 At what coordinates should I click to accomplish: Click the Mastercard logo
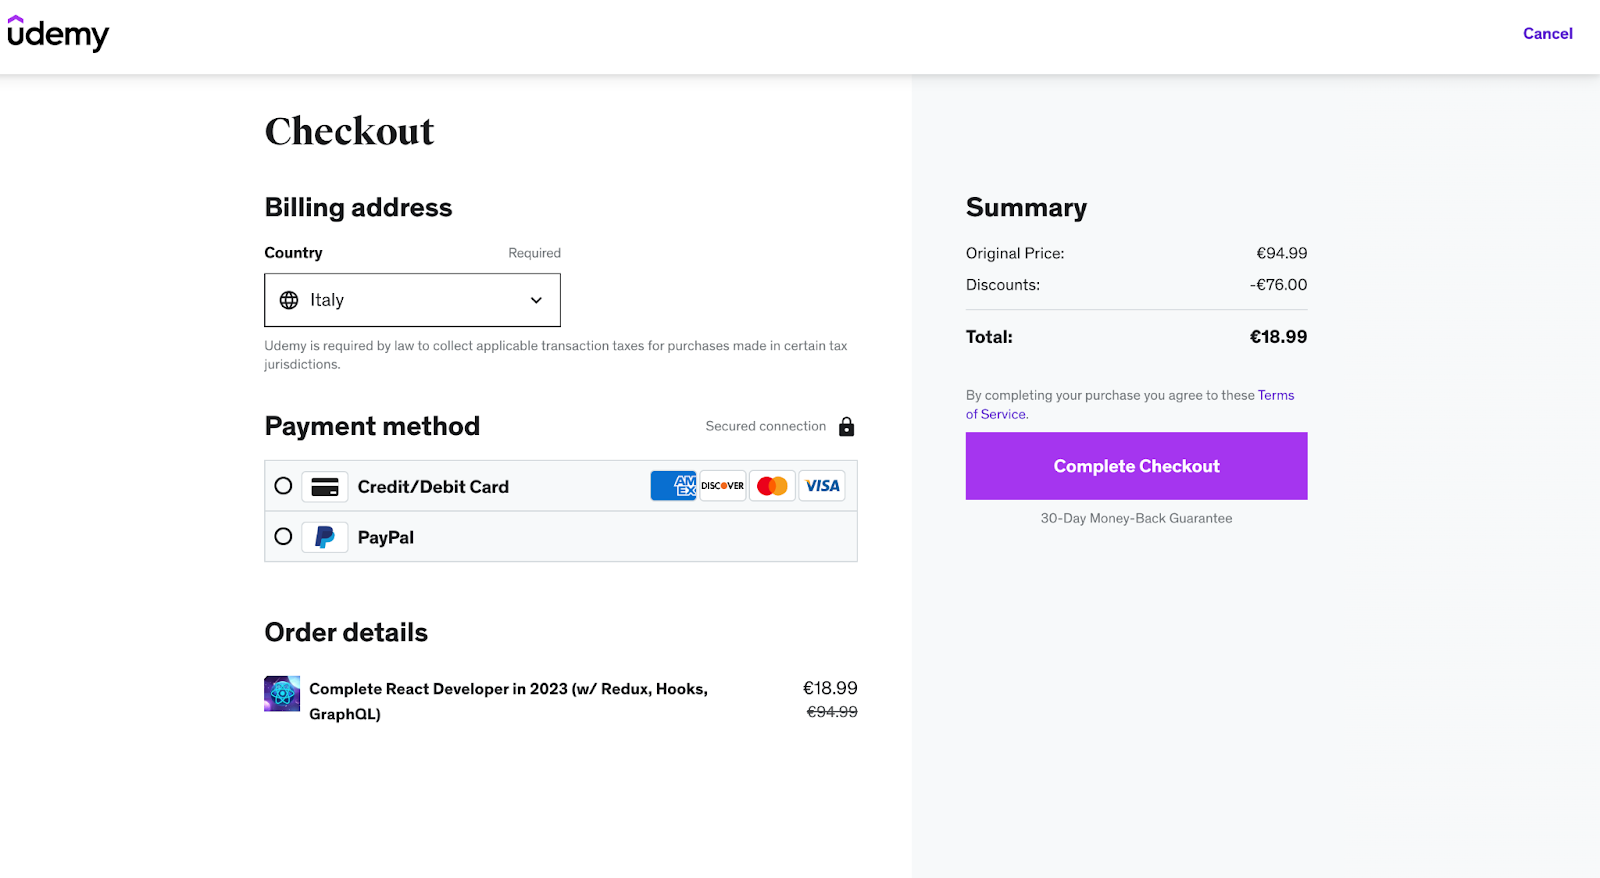(x=772, y=486)
